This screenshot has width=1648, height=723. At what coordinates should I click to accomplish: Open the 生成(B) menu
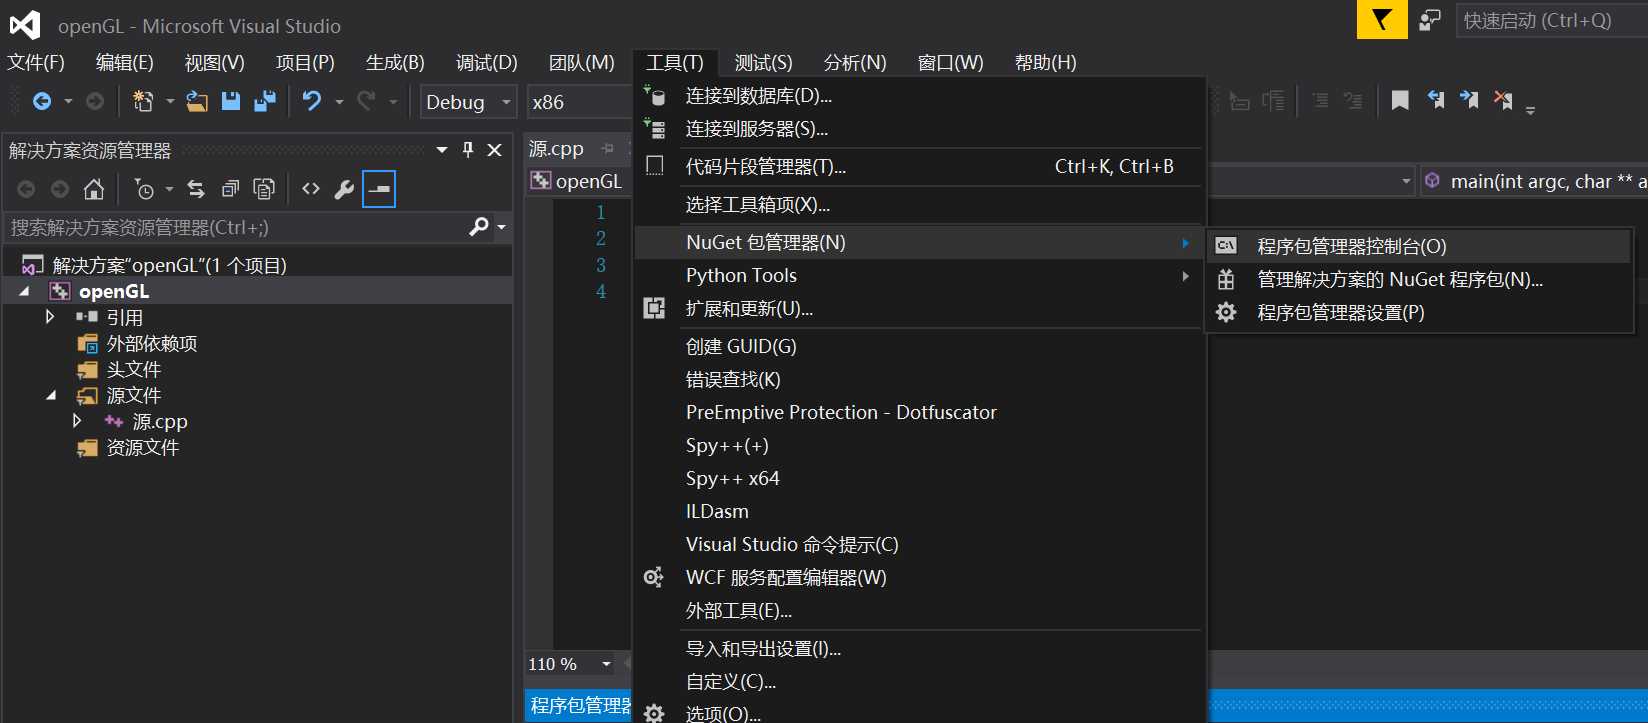[395, 62]
